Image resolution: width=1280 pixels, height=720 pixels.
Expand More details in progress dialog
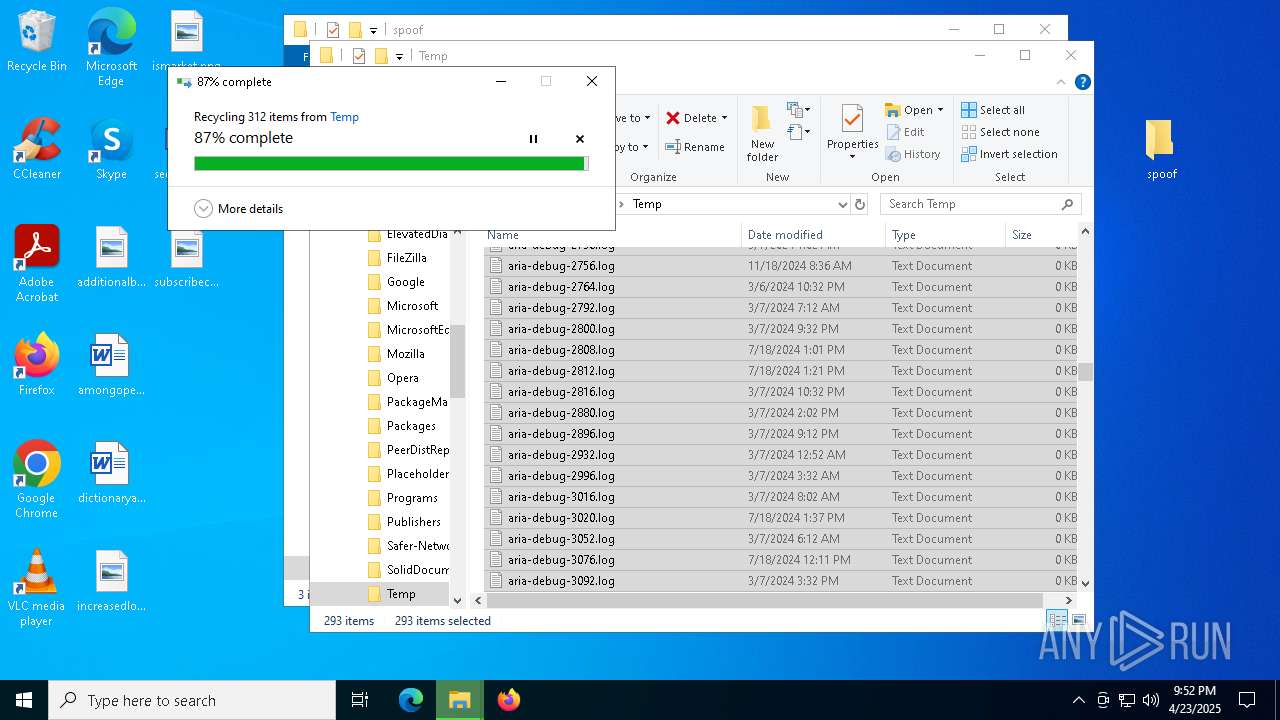(238, 209)
